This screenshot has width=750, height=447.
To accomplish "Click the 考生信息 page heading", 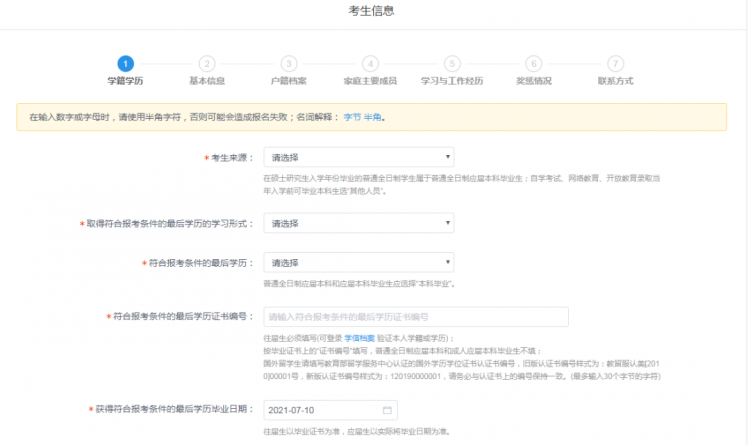I will click(x=371, y=11).
